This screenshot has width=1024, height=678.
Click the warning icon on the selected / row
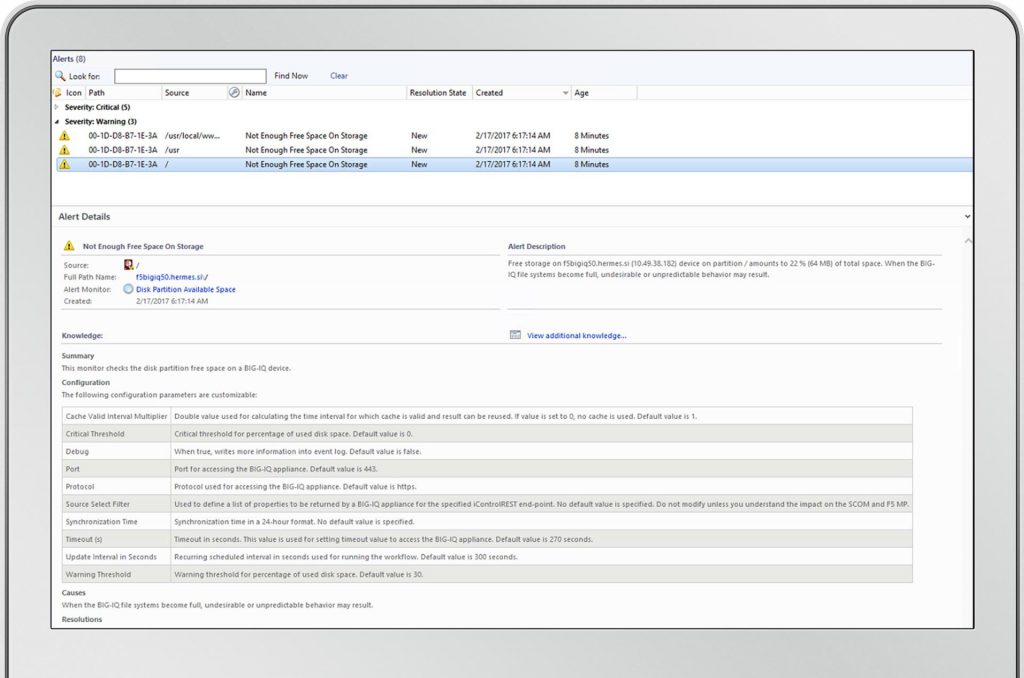click(x=64, y=165)
